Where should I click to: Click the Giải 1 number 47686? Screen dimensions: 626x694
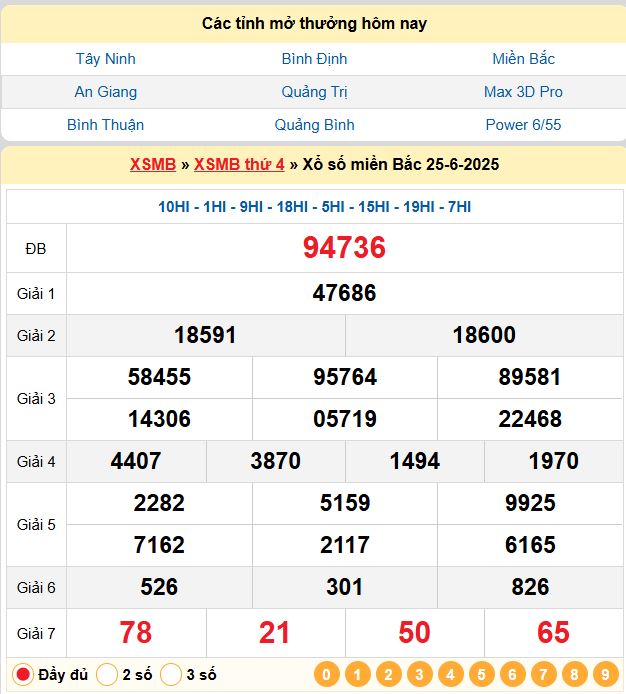pyautogui.click(x=344, y=293)
